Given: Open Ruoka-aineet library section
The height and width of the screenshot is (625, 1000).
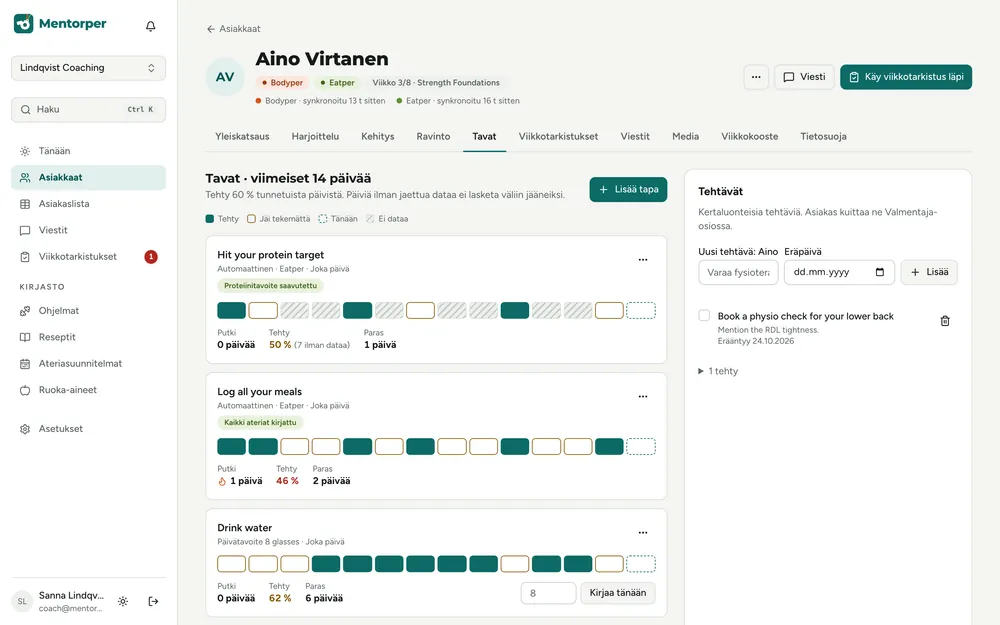Looking at the screenshot, I should (x=88, y=390).
